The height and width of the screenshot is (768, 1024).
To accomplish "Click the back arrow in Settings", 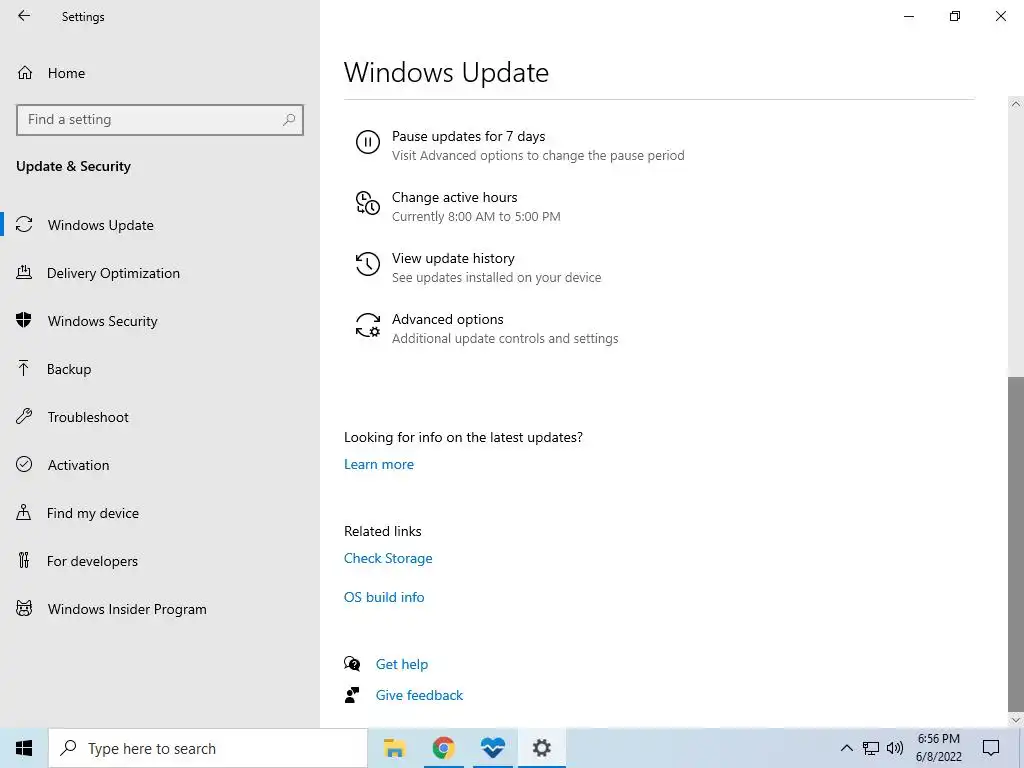I will pyautogui.click(x=24, y=16).
